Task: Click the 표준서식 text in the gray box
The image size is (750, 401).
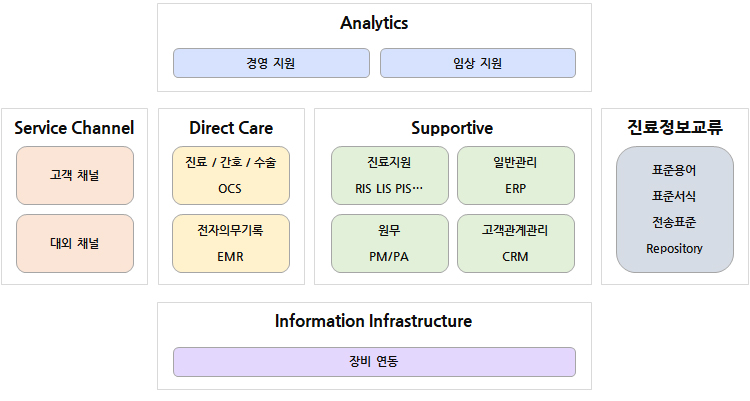Action: [x=674, y=196]
